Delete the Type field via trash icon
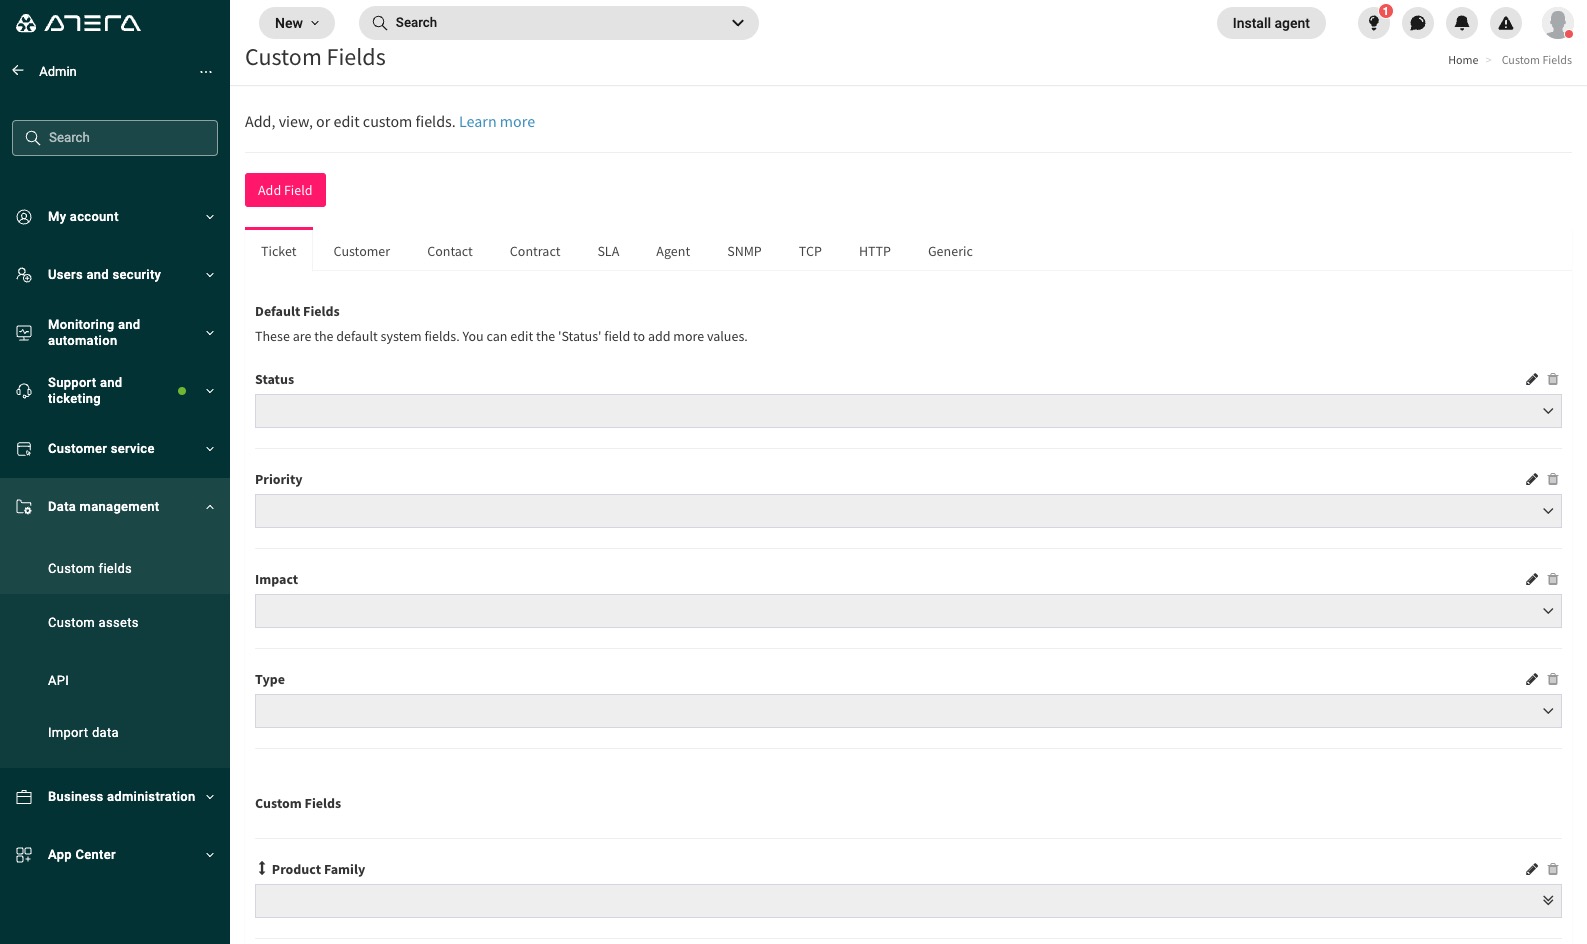This screenshot has height=944, width=1587. 1553,679
